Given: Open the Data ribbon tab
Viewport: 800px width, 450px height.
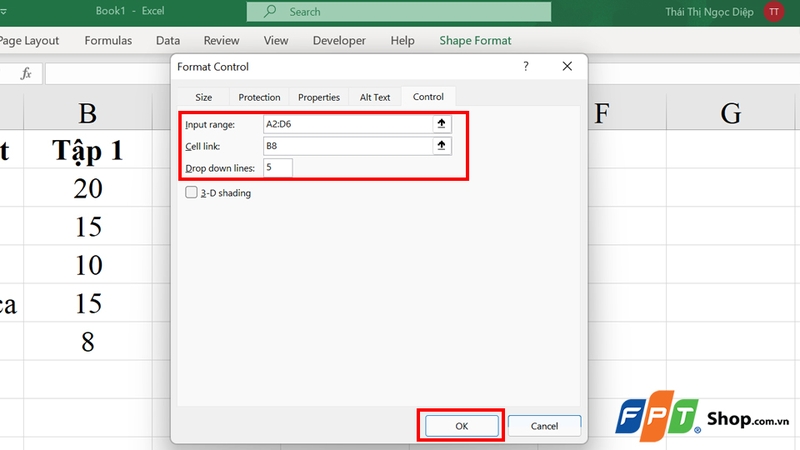Looking at the screenshot, I should 168,40.
